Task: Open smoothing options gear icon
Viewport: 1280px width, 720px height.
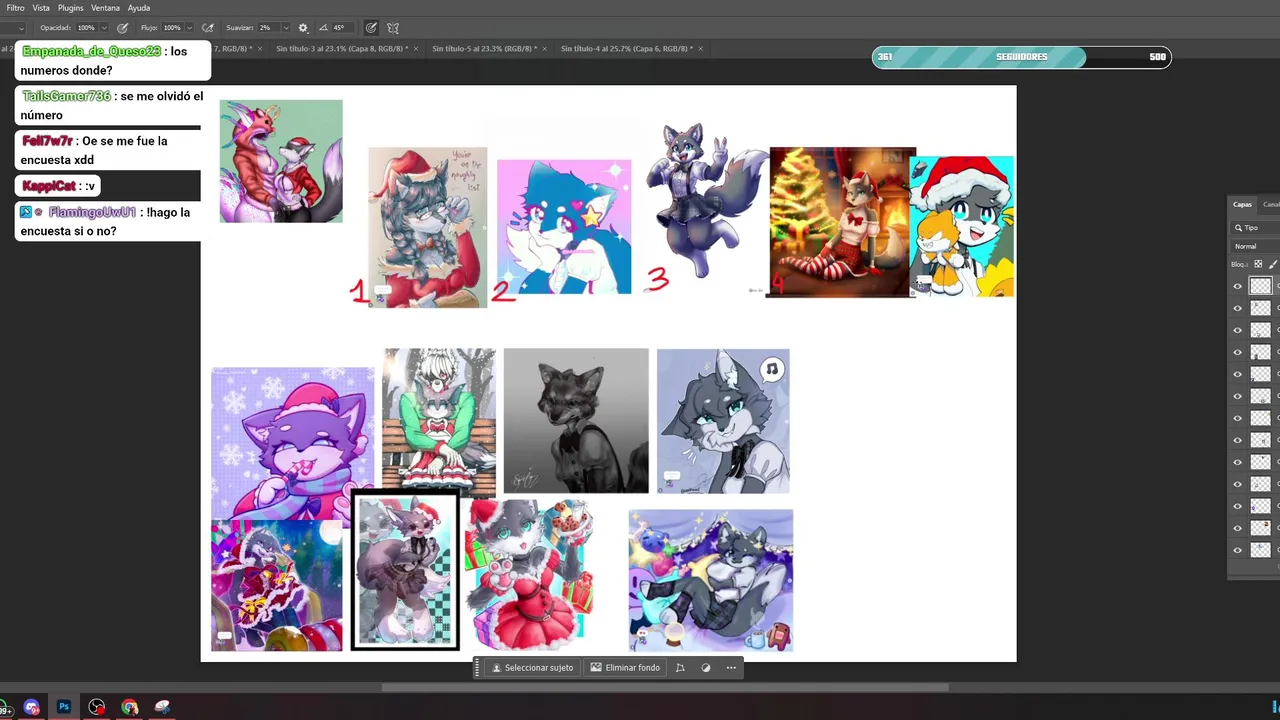Action: coord(303,28)
